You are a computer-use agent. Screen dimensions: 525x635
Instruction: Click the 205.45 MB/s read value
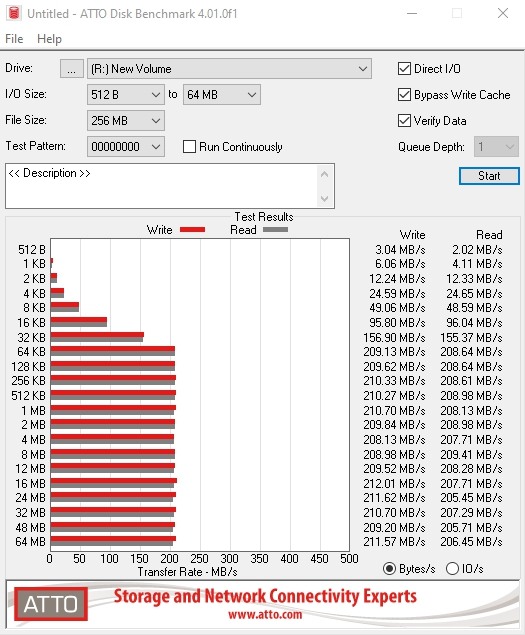tap(471, 498)
